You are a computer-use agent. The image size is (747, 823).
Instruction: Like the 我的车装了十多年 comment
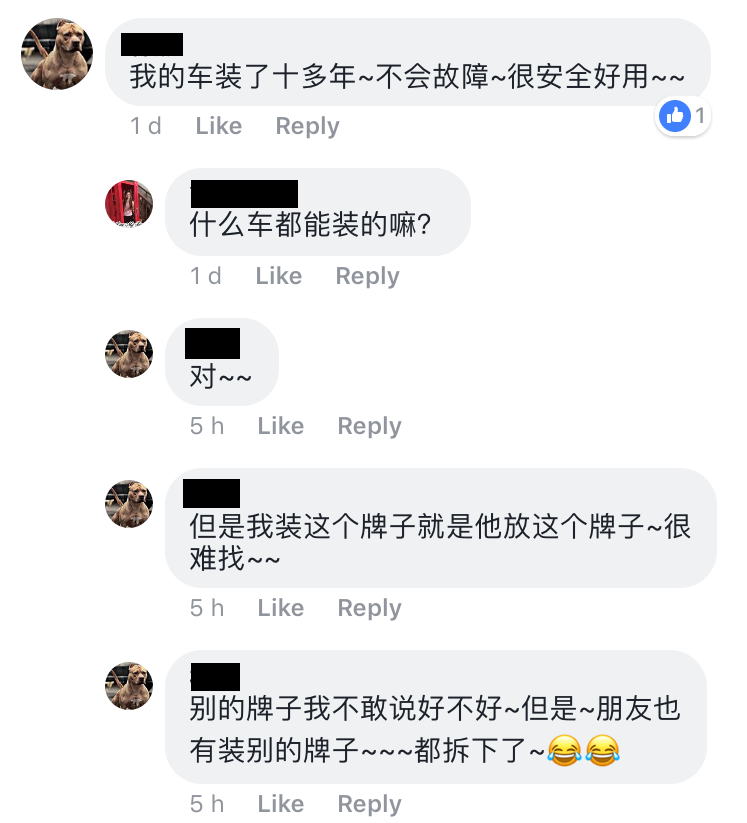[x=218, y=126]
